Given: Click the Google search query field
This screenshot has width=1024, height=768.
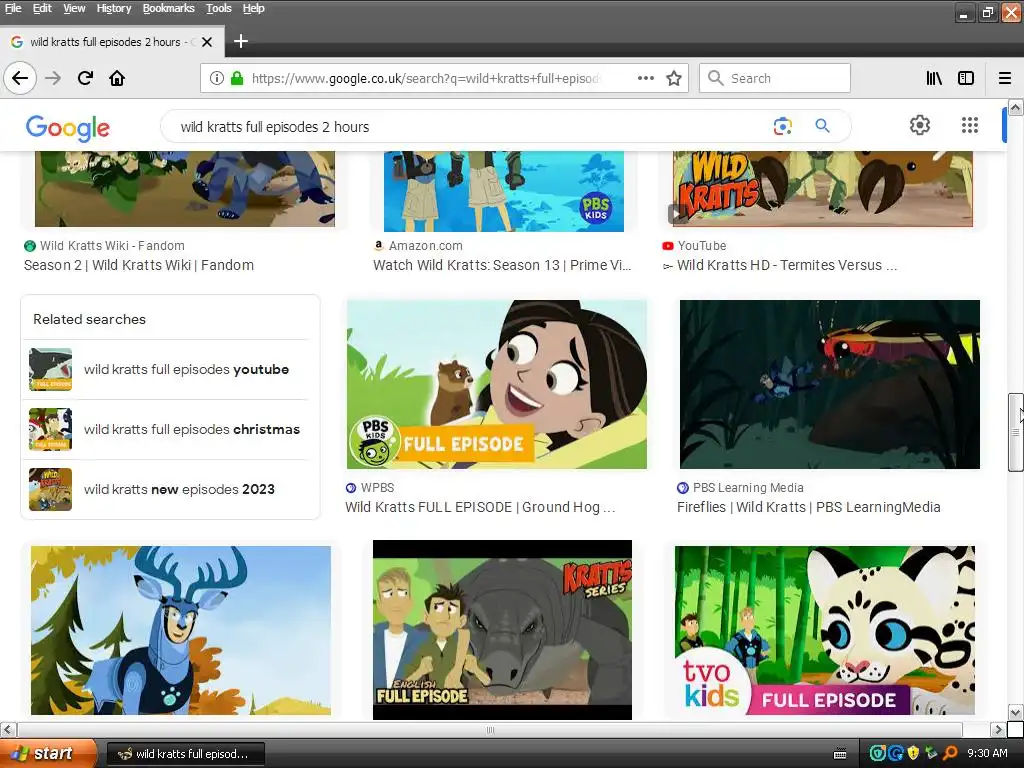Looking at the screenshot, I should (x=470, y=127).
